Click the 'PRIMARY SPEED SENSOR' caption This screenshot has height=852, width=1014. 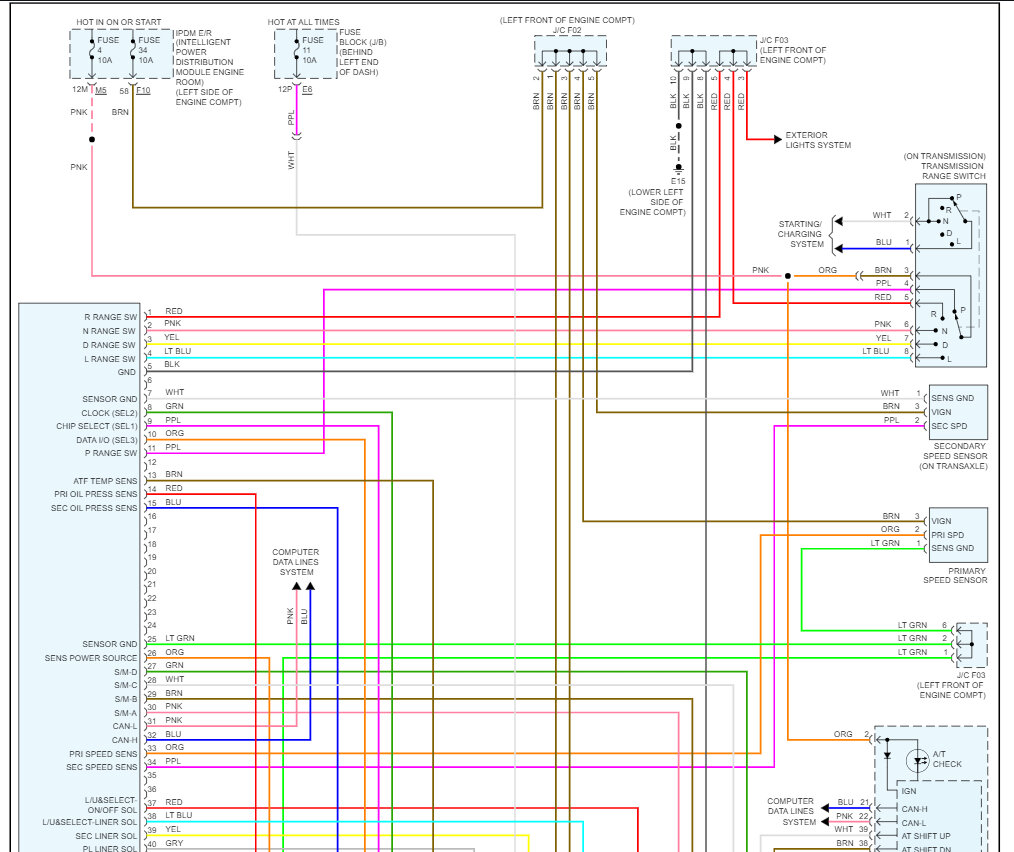[x=955, y=576]
